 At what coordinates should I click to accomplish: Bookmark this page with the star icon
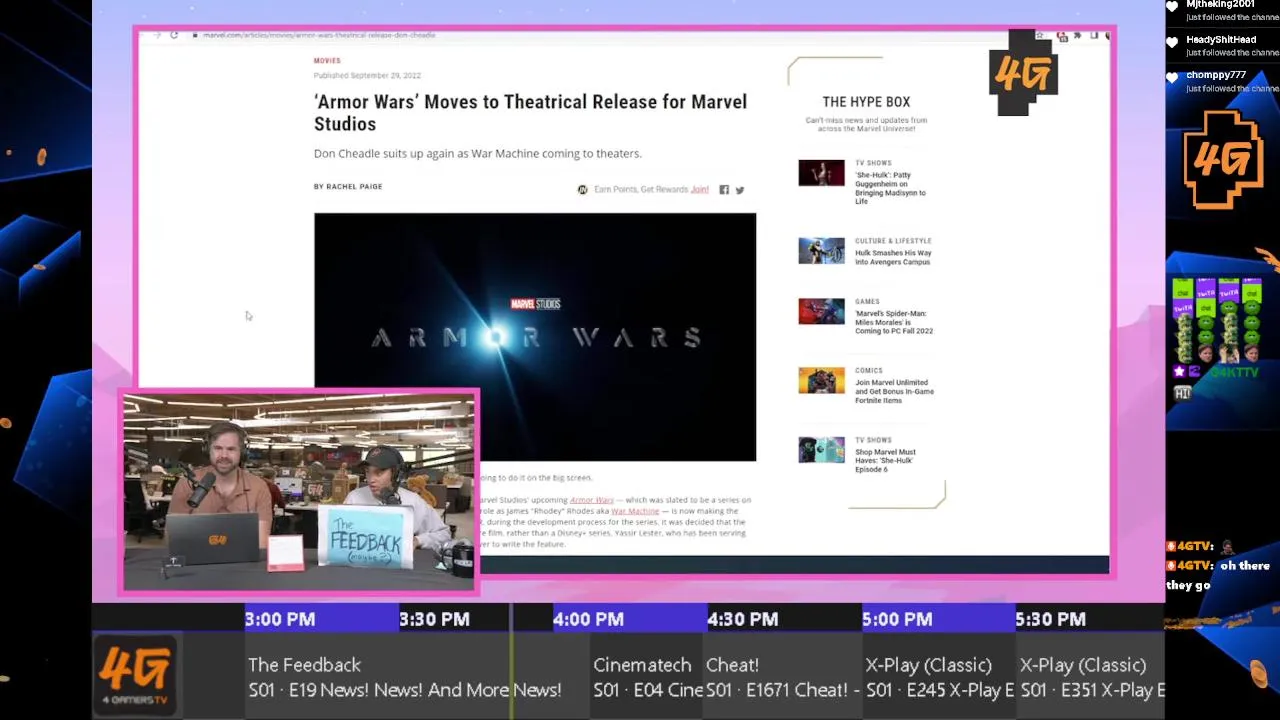[x=1041, y=35]
